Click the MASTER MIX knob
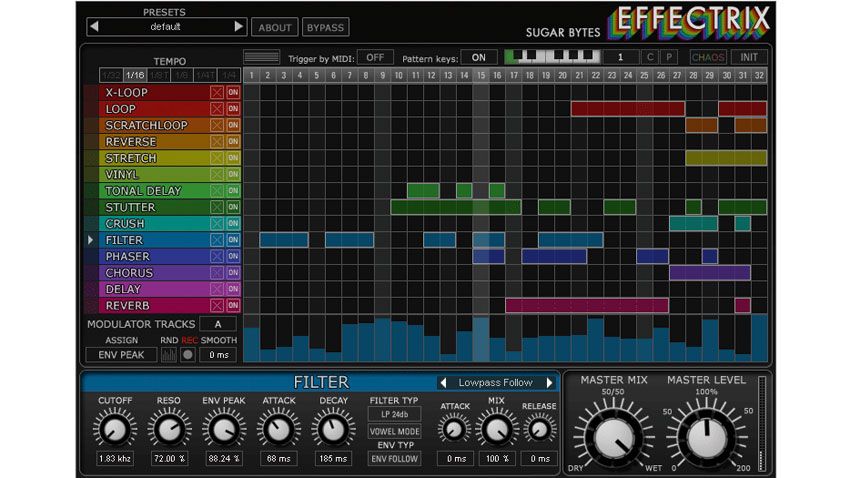The image size is (850, 478). click(614, 436)
